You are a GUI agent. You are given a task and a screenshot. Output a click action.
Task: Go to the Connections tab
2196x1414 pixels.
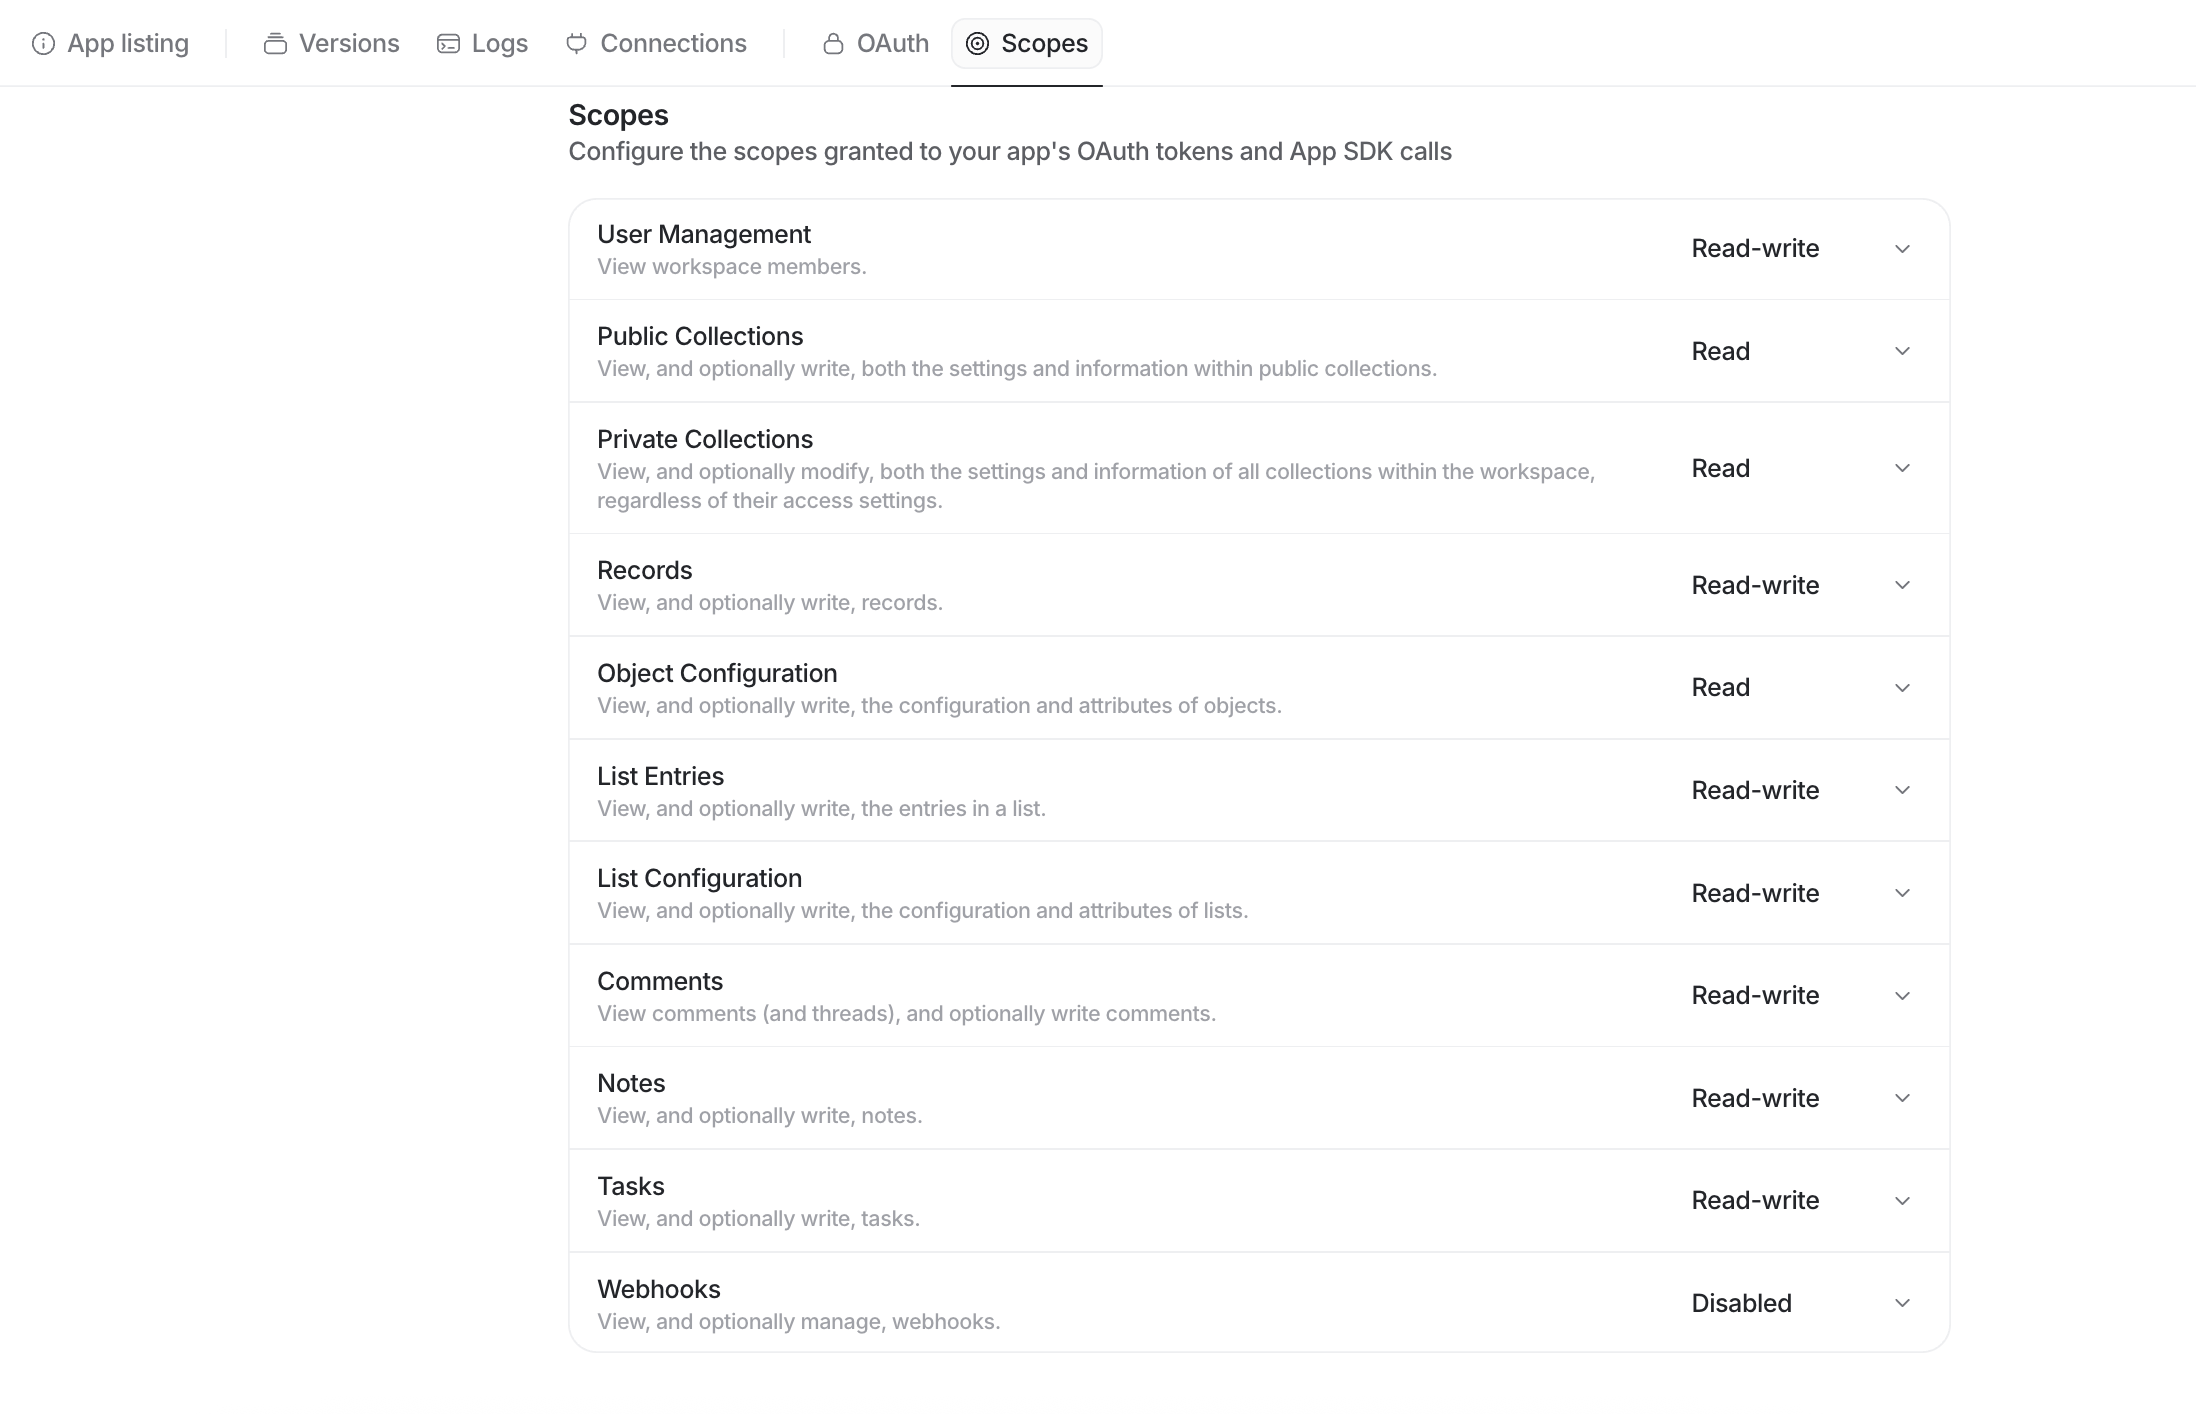[656, 44]
